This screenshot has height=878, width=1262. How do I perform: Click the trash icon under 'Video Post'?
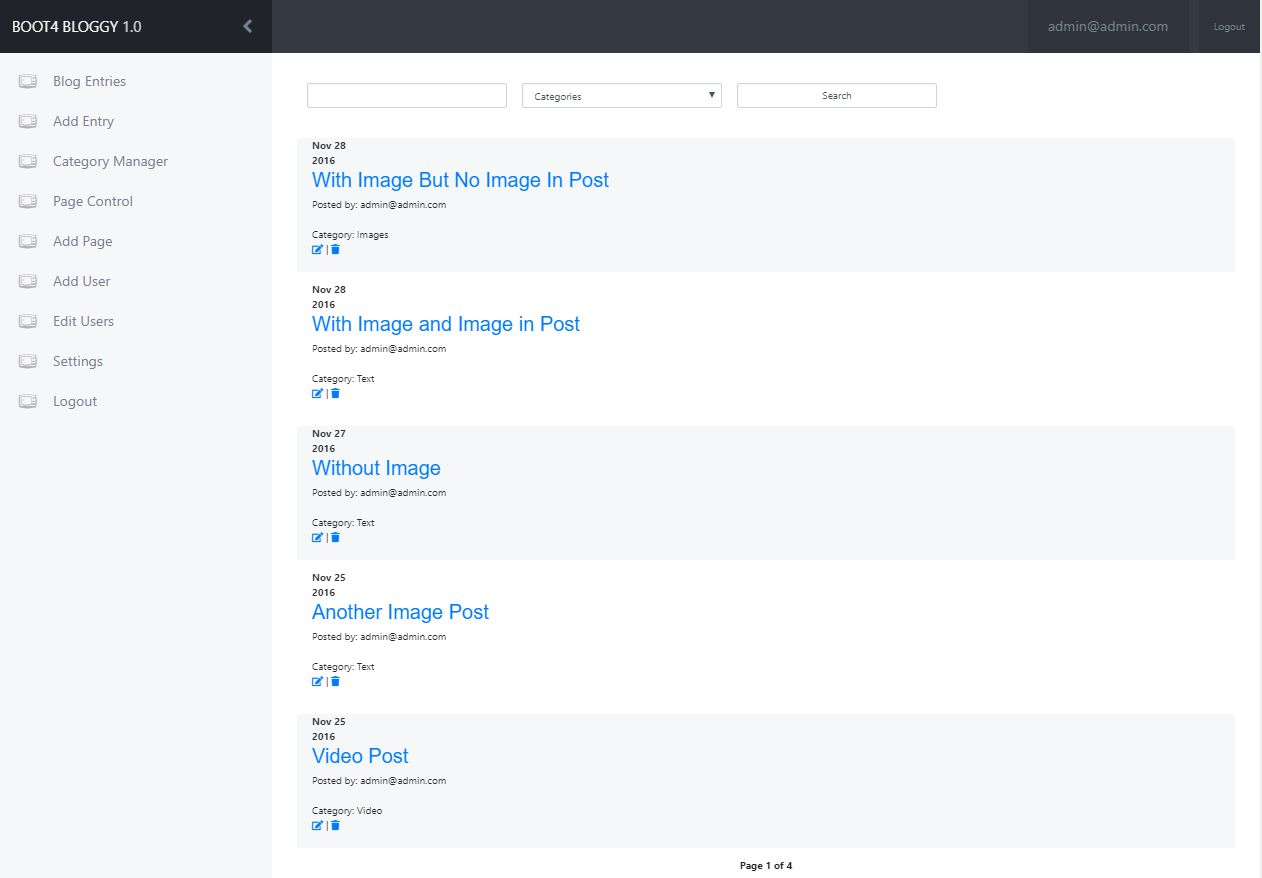pos(336,825)
